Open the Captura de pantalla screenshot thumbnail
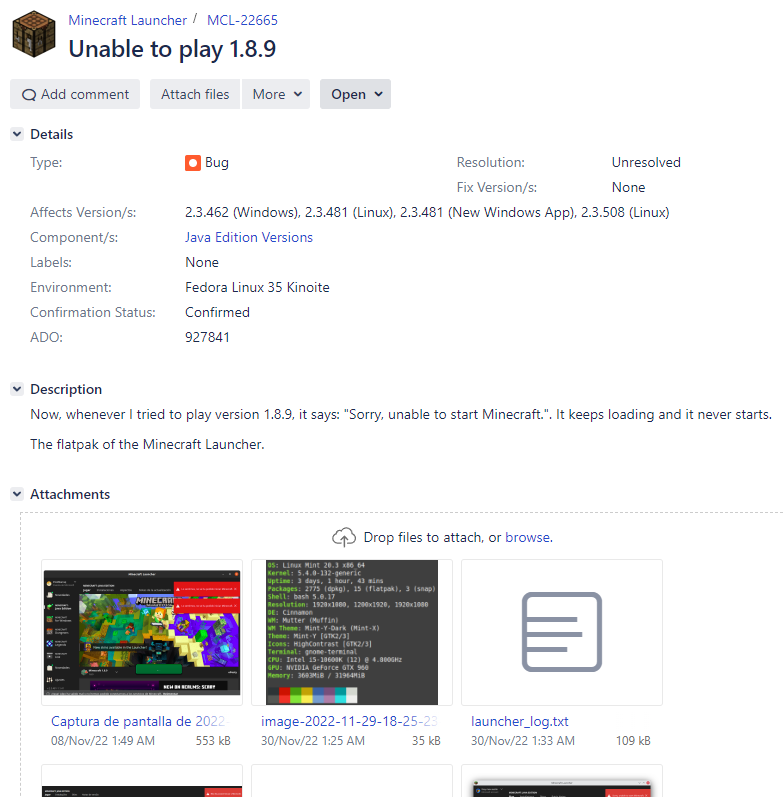783x797 pixels. coord(142,632)
